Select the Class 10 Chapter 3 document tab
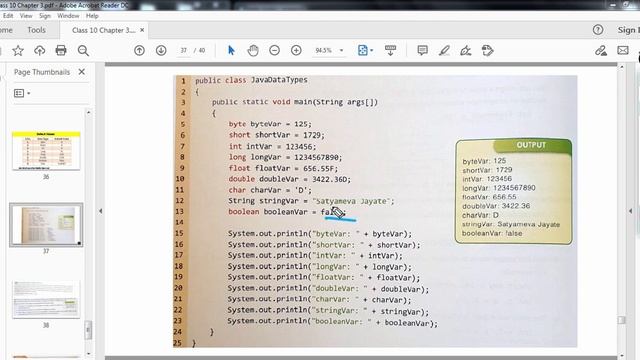This screenshot has height=360, width=640. [103, 30]
